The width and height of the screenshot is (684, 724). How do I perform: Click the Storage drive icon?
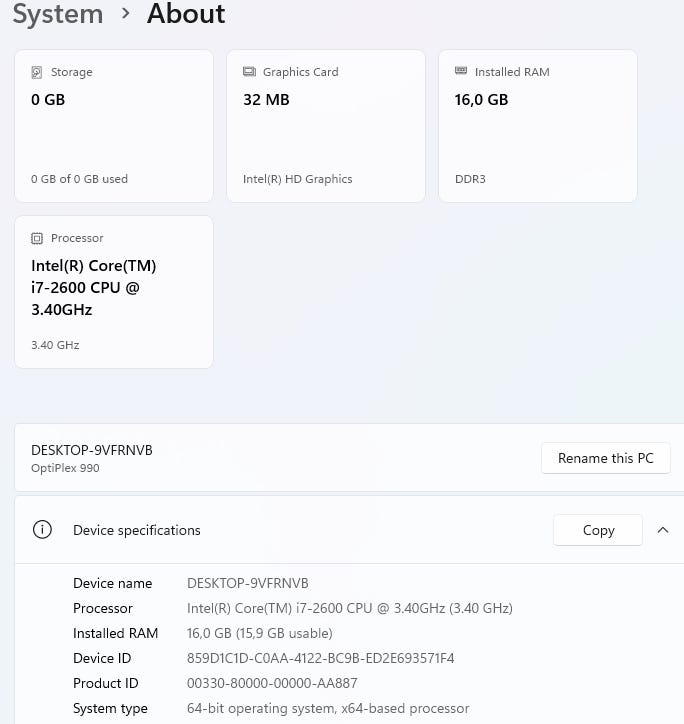tap(37, 72)
